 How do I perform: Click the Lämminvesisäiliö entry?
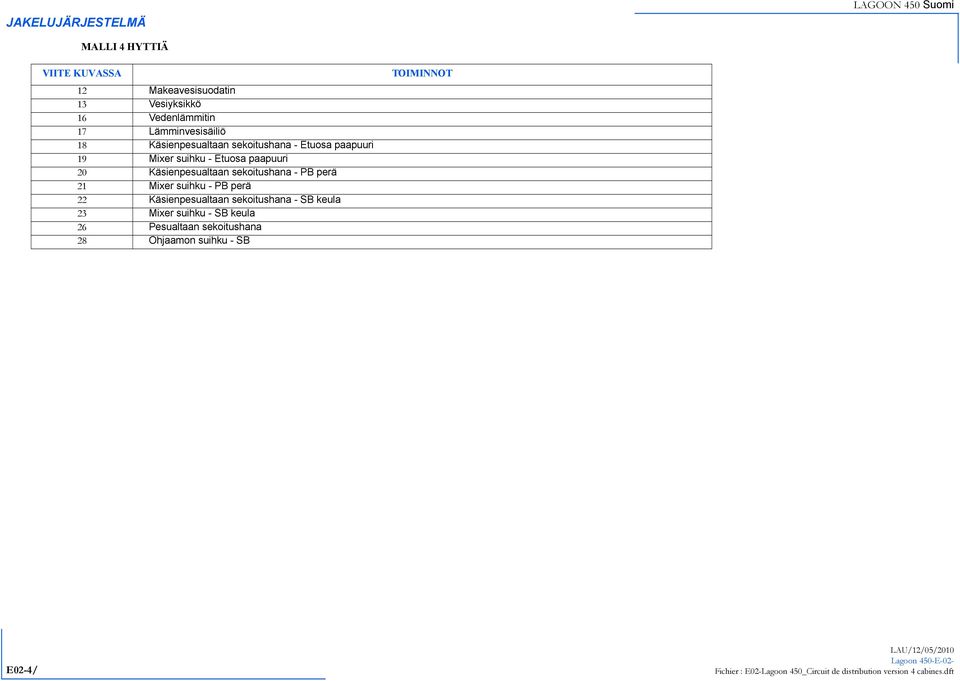click(187, 131)
